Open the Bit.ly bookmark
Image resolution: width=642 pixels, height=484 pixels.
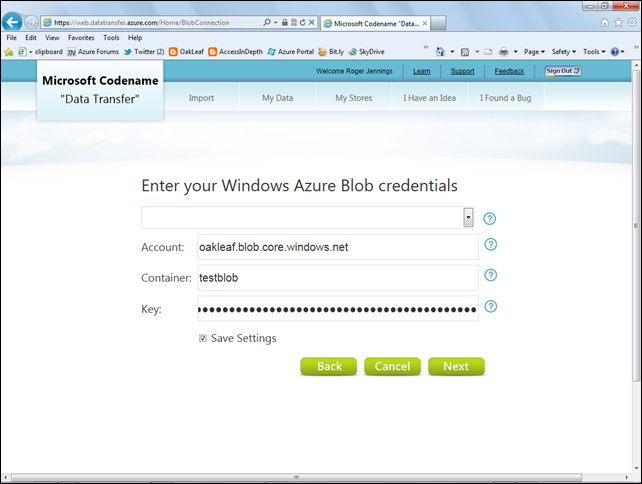click(331, 52)
